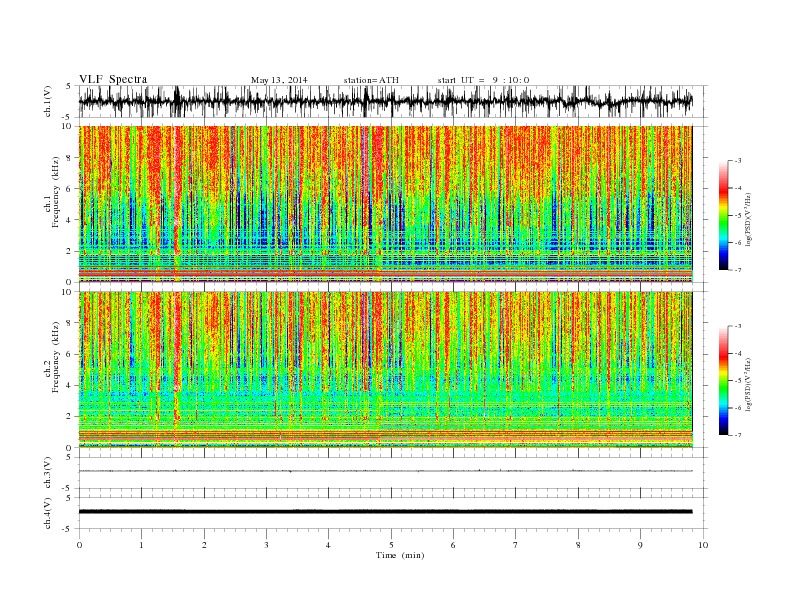Viewport: 792px width, 612px height.
Task: Click the time axis tick label "5"
Action: point(391,545)
